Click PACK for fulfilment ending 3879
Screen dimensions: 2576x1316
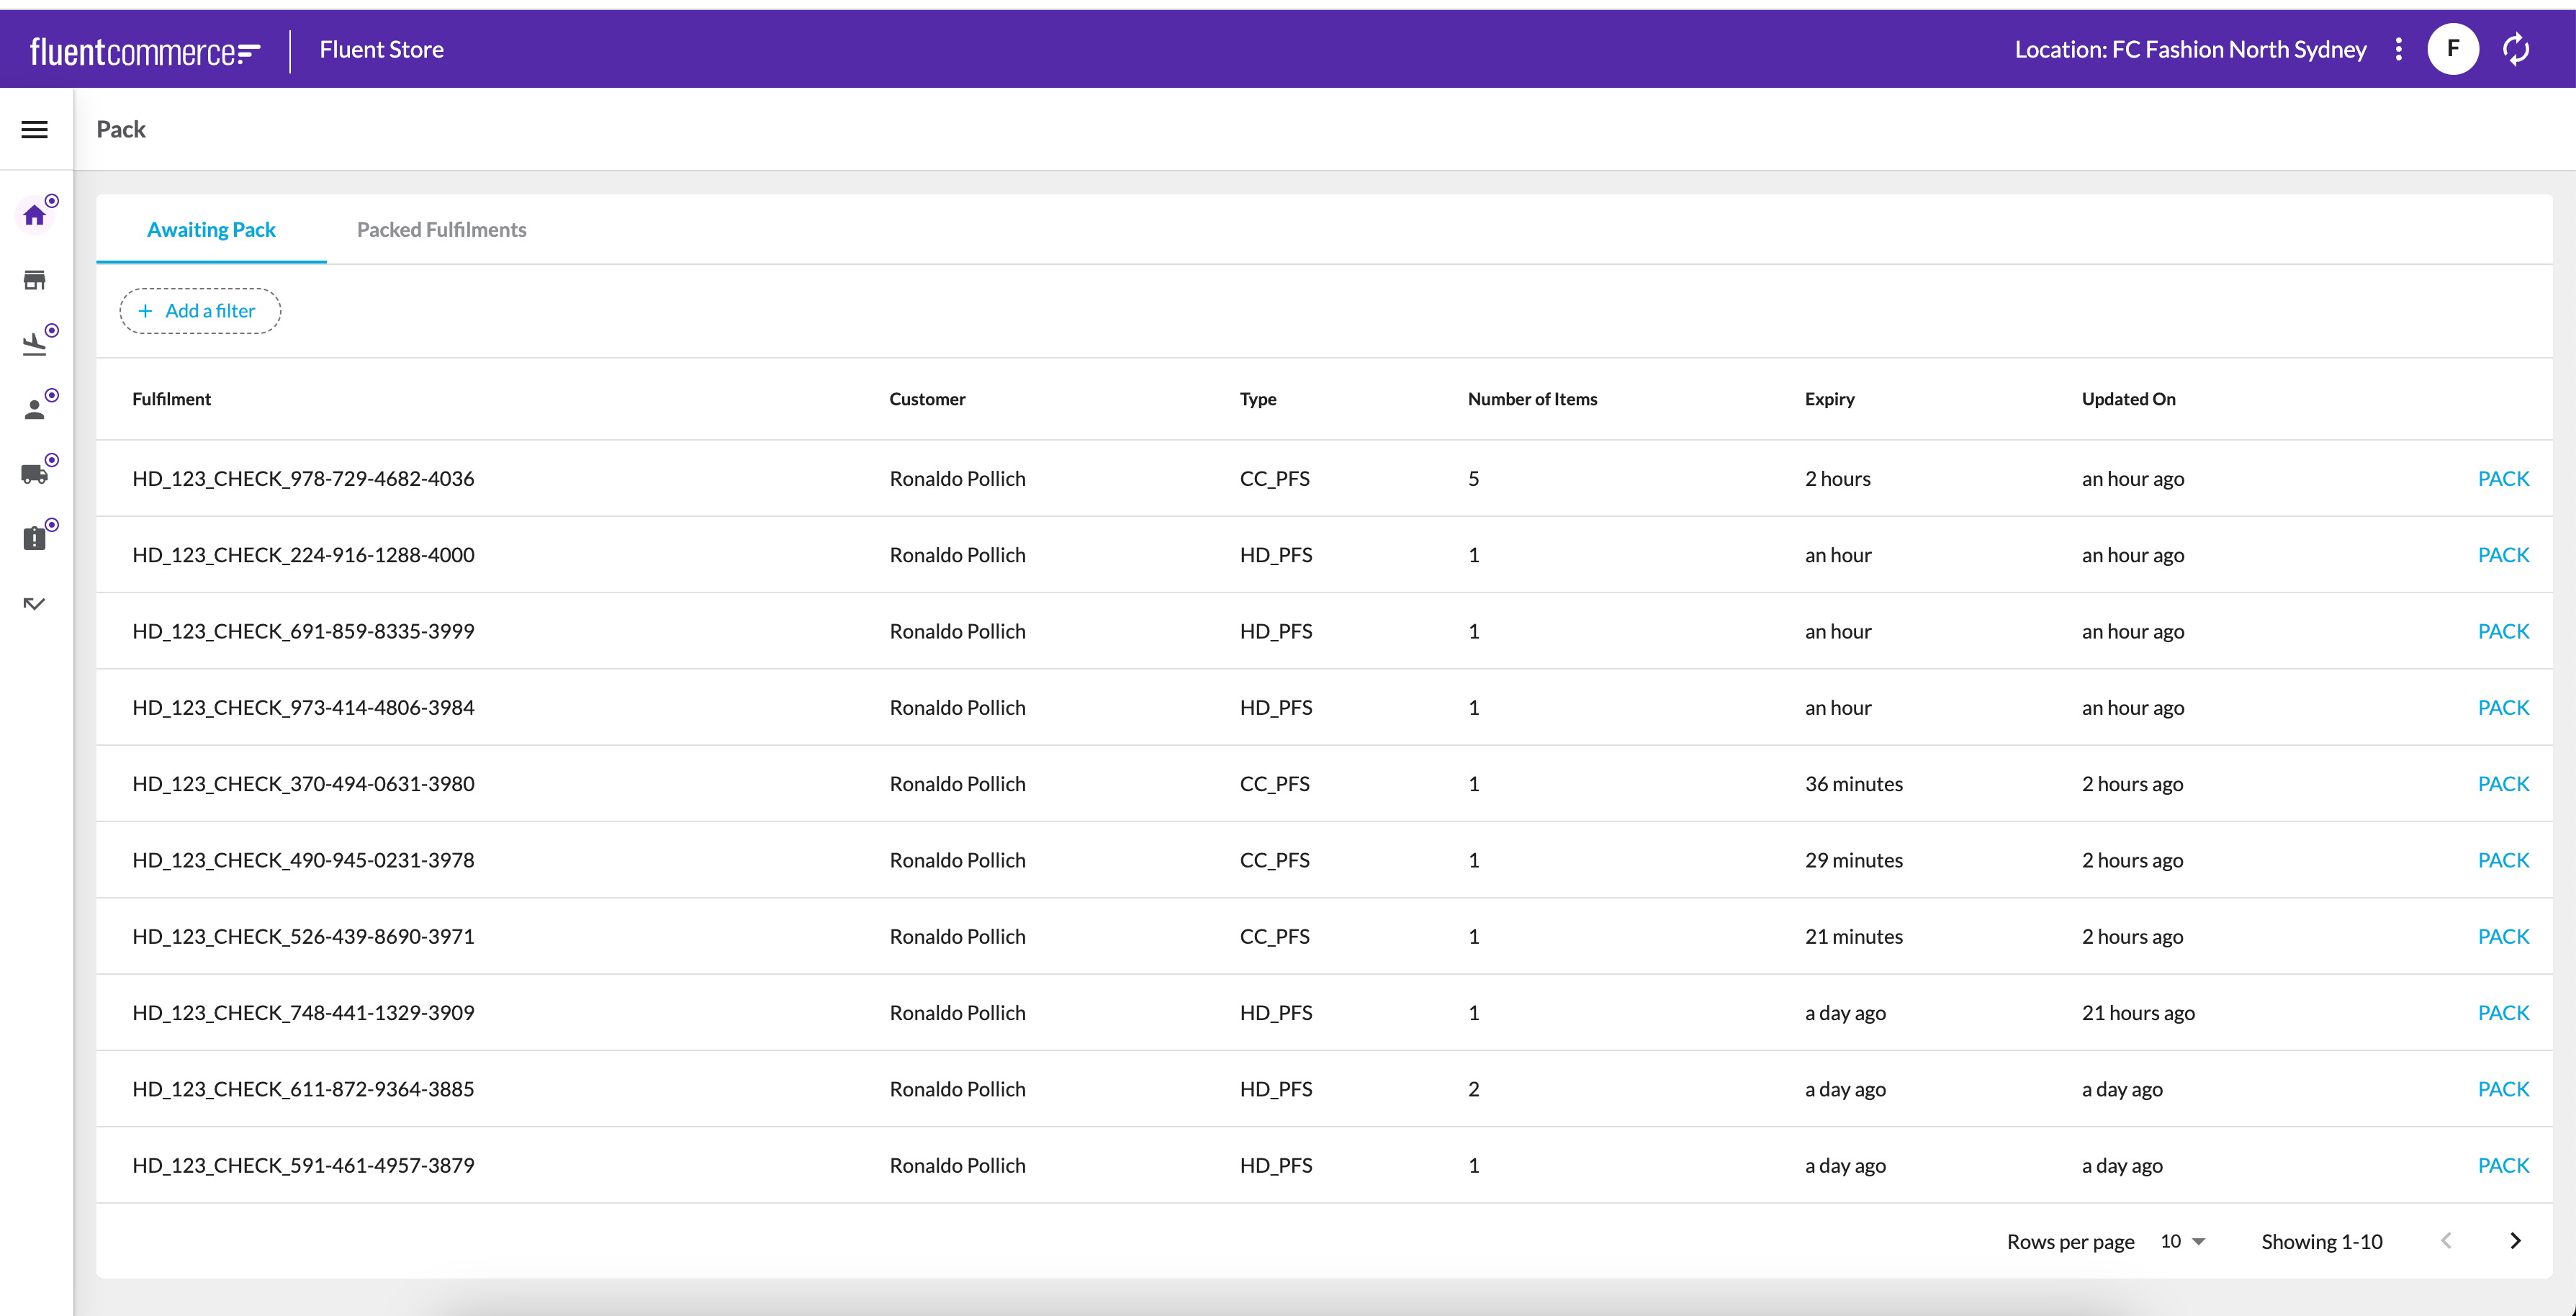tap(2502, 1166)
